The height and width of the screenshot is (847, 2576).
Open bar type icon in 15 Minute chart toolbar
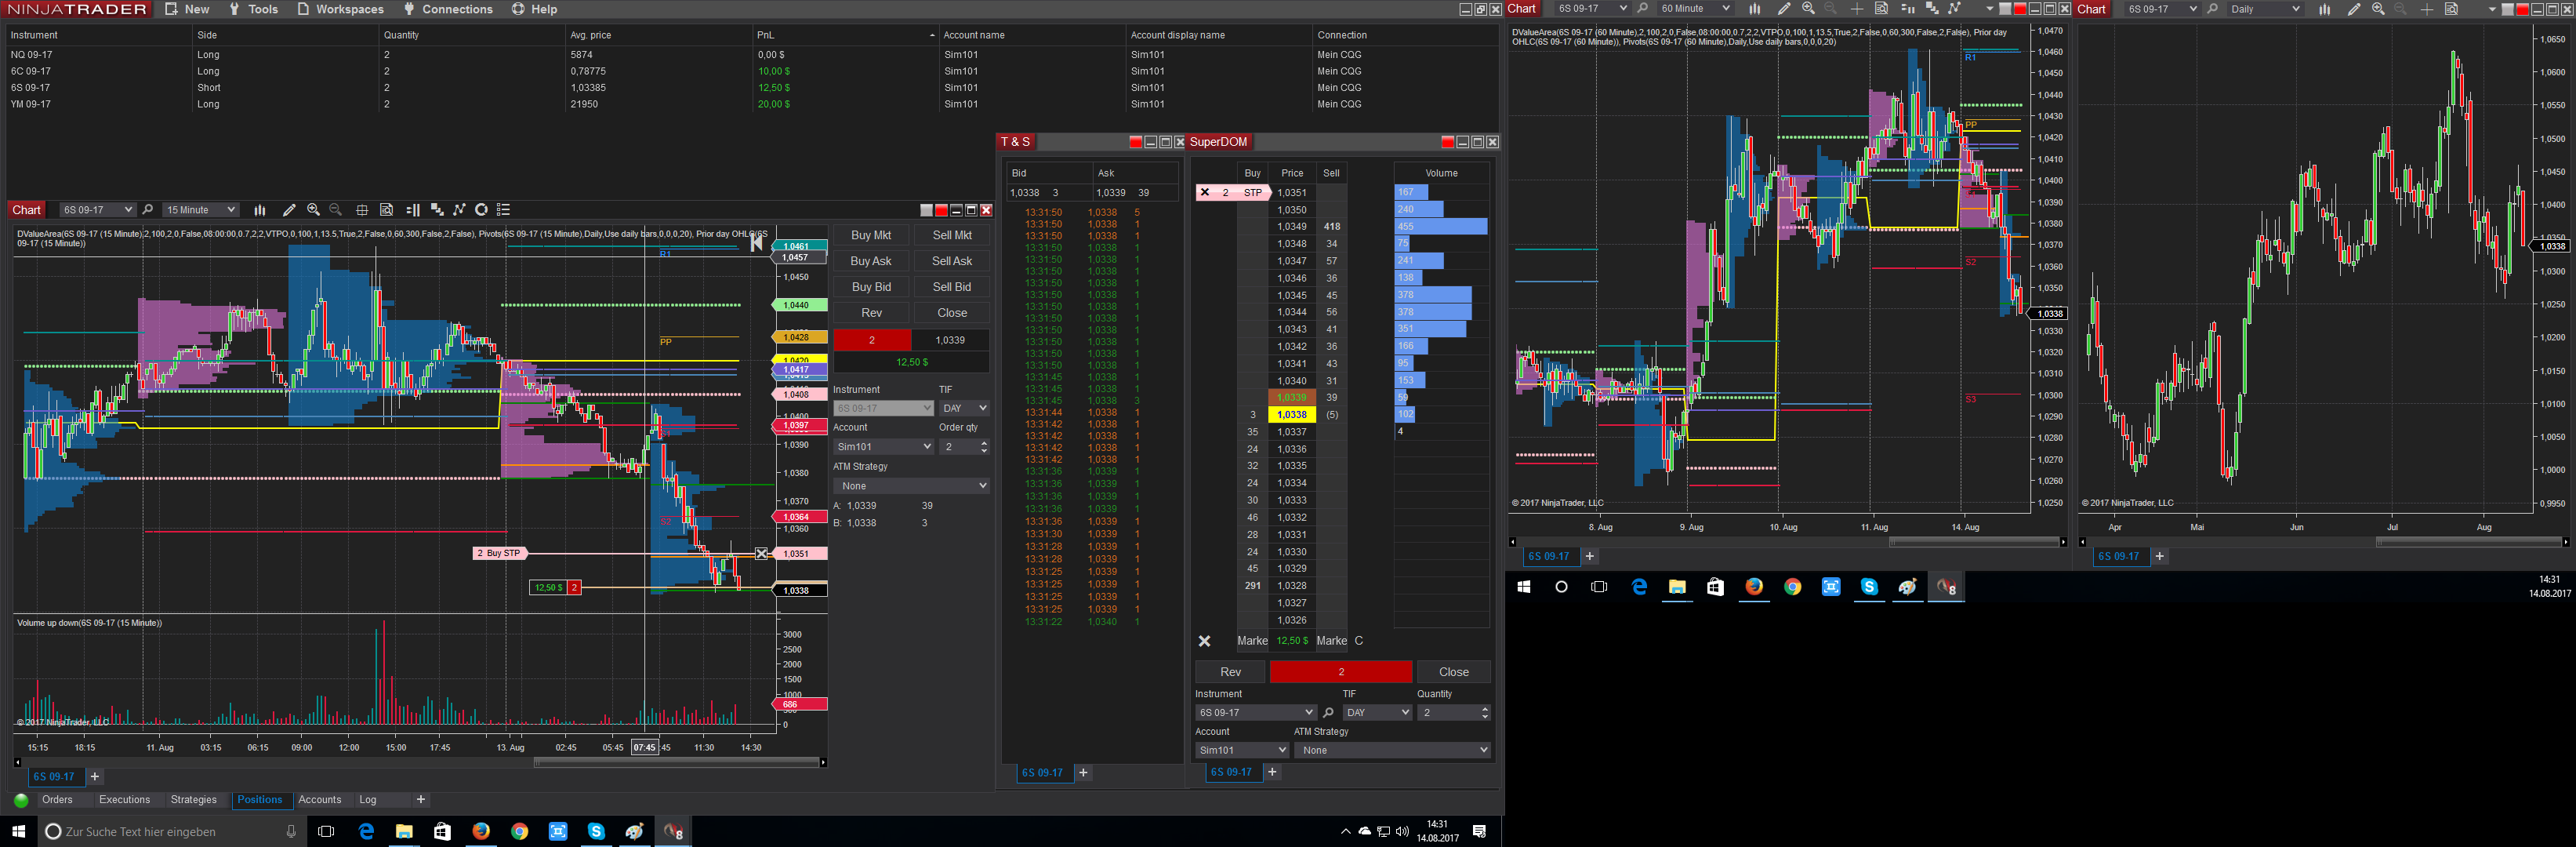(x=260, y=210)
